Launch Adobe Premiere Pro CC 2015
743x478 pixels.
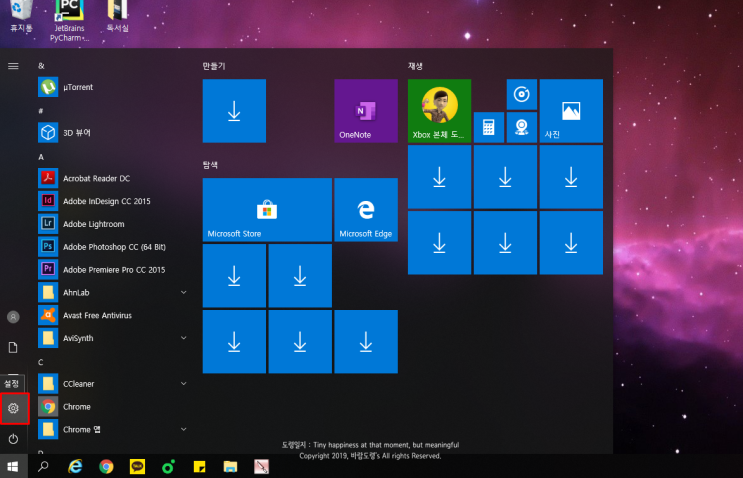[113, 270]
